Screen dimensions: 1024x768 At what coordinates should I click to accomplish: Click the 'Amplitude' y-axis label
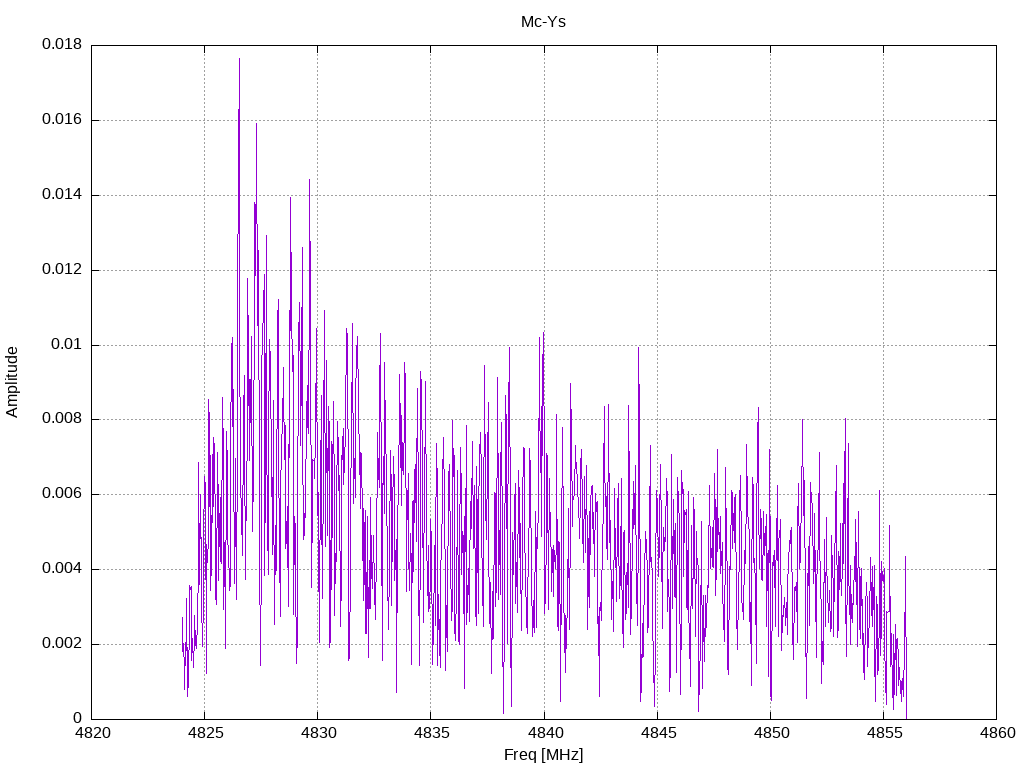[x=12, y=382]
